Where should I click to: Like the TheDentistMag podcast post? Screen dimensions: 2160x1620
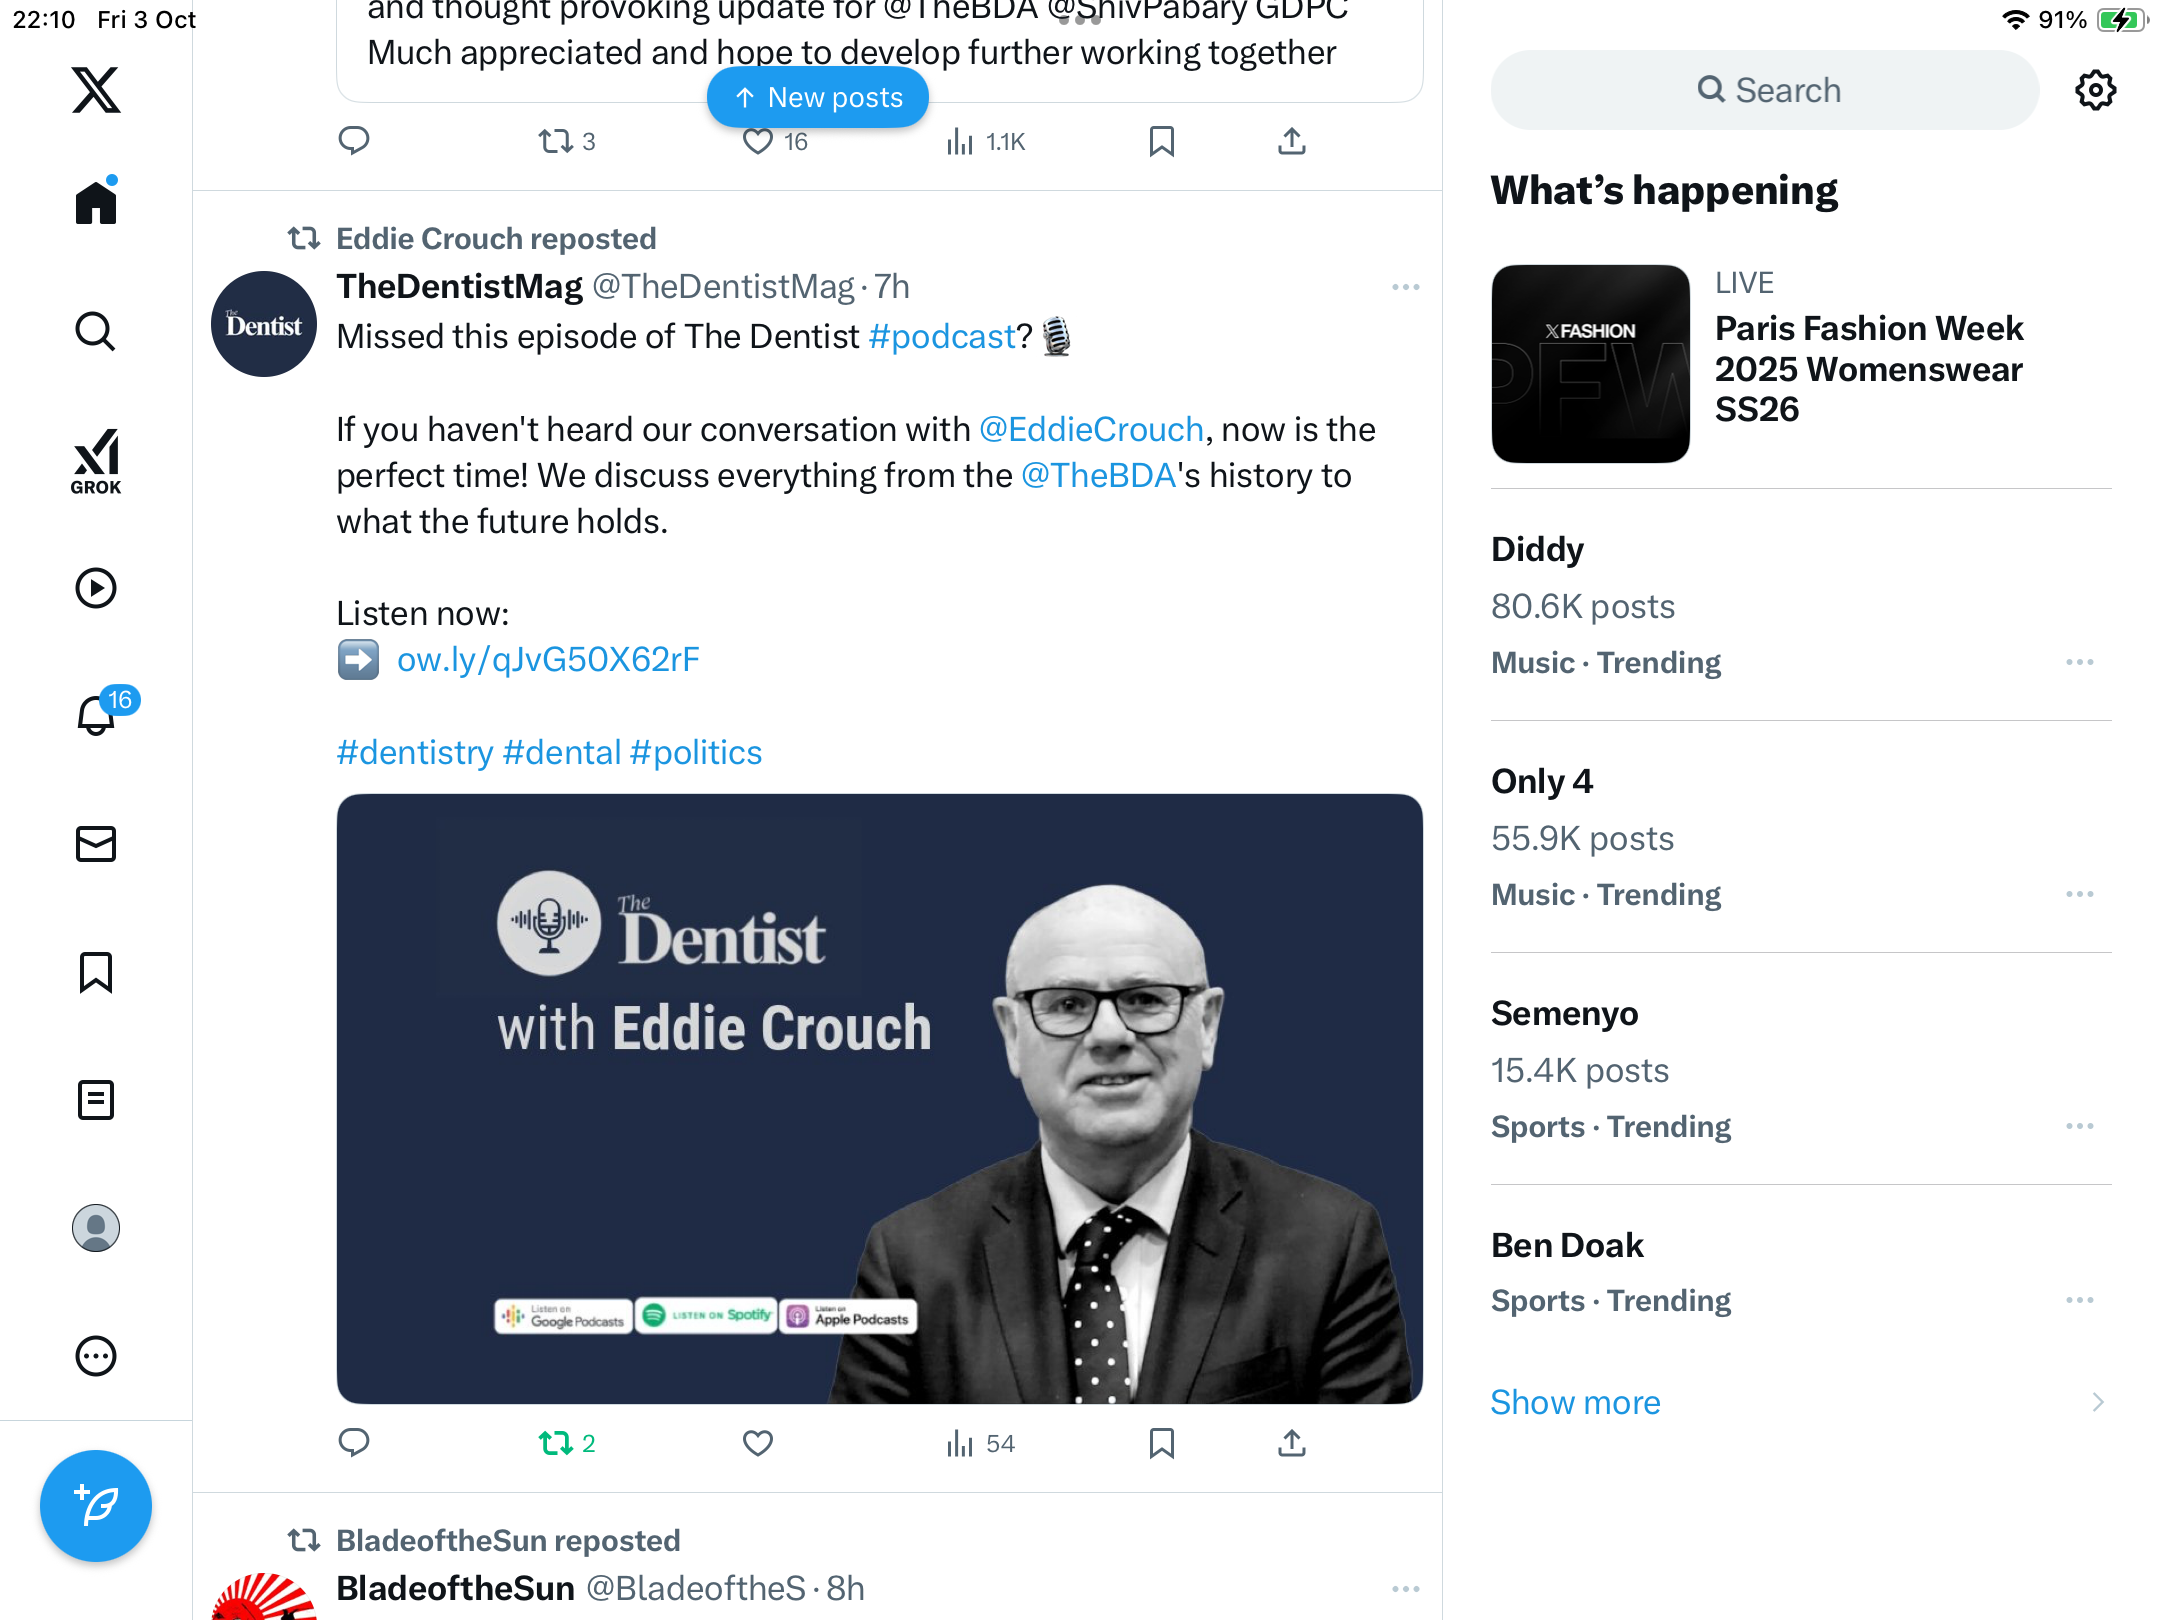[758, 1443]
